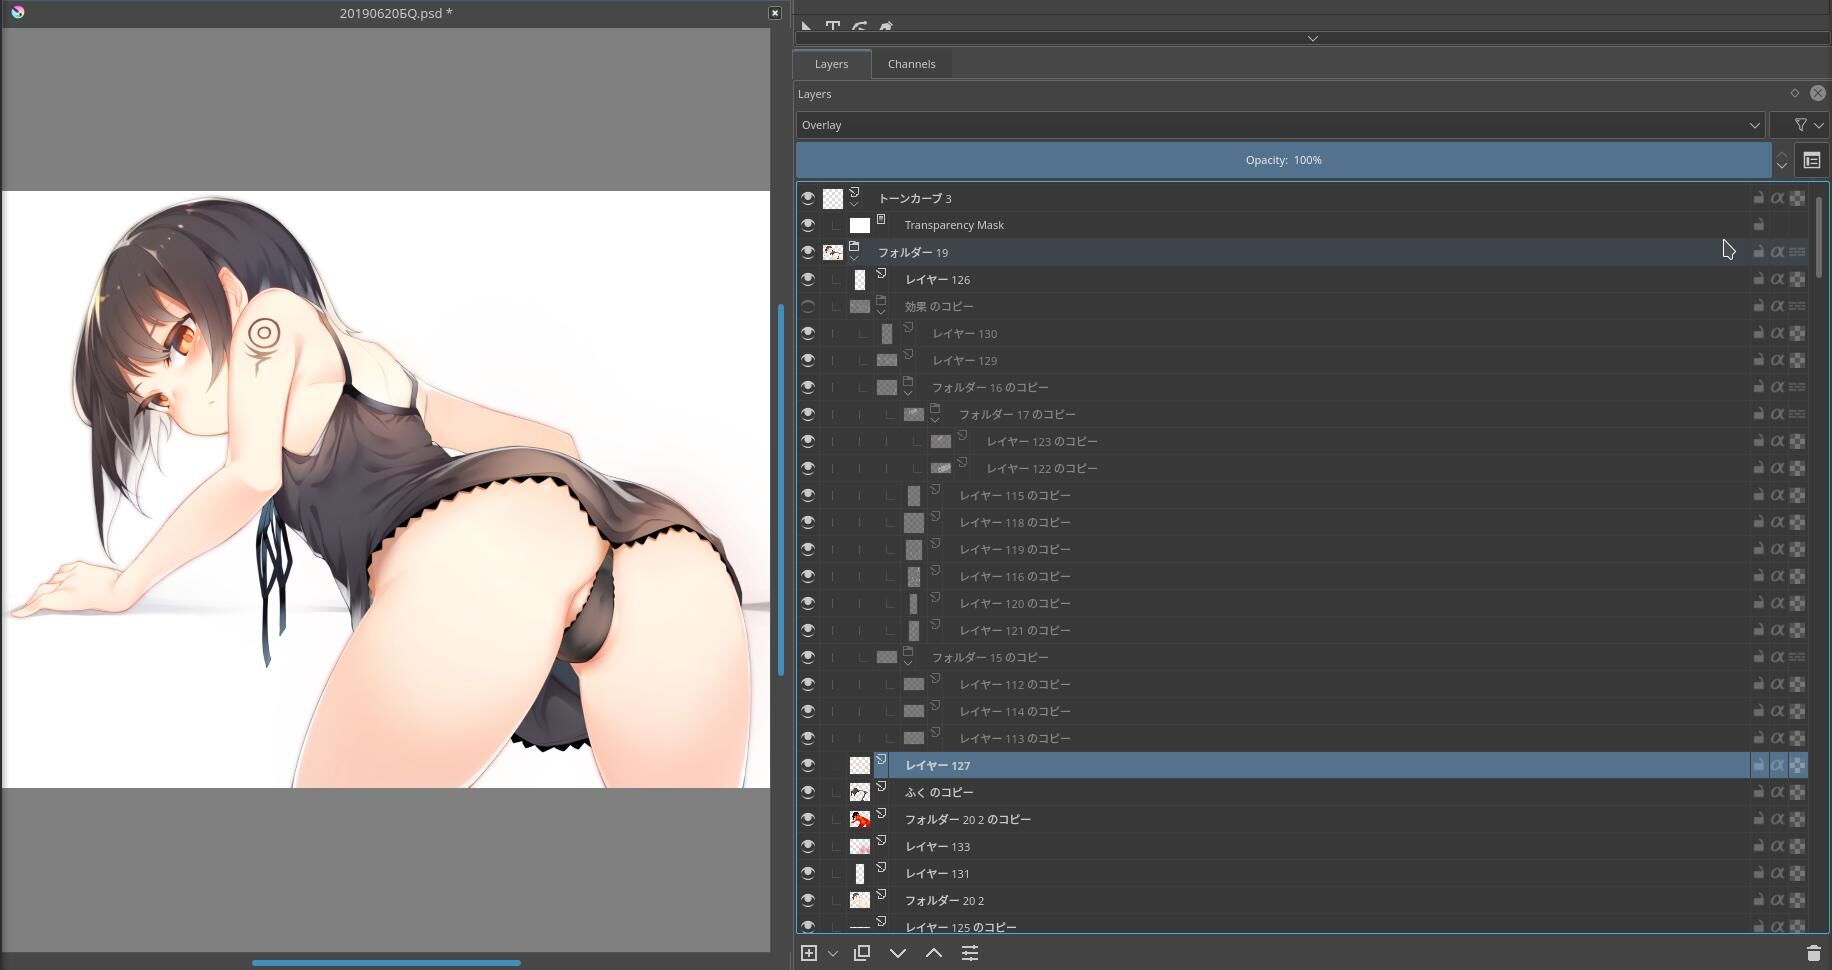Screen dimensions: 1832x970
Task: Switch to the Channels tab
Action: coord(911,64)
